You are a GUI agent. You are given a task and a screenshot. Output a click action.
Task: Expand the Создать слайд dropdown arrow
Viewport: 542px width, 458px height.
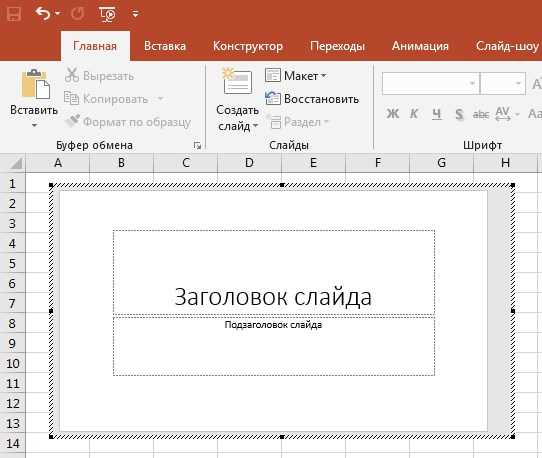(x=255, y=126)
